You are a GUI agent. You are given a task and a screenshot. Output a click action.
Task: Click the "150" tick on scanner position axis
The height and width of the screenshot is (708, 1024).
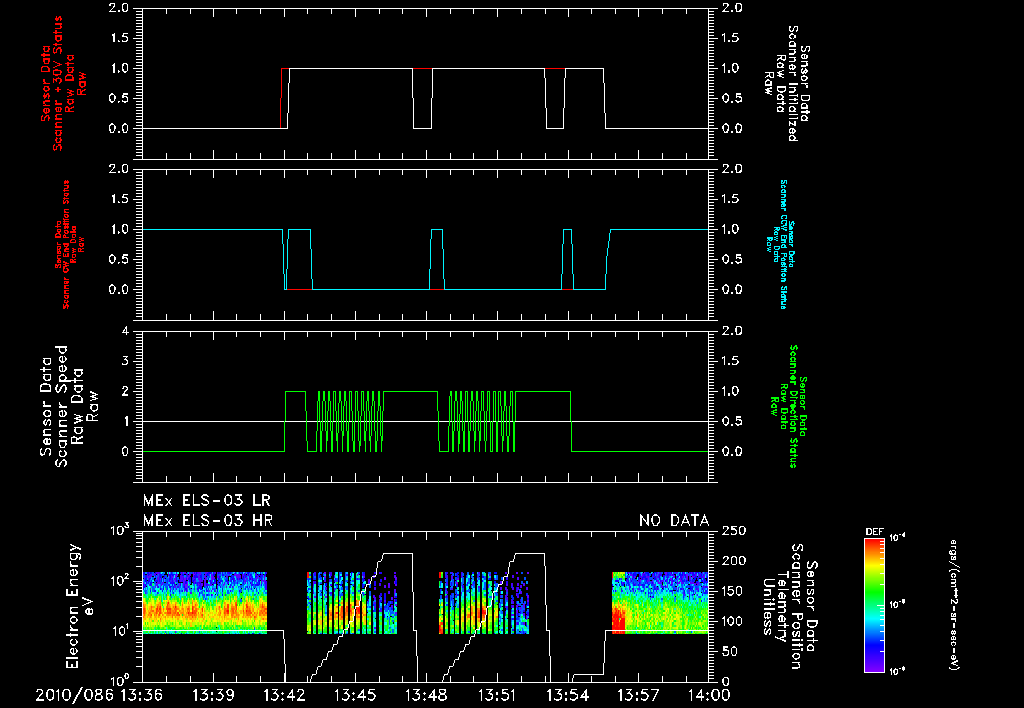(733, 591)
